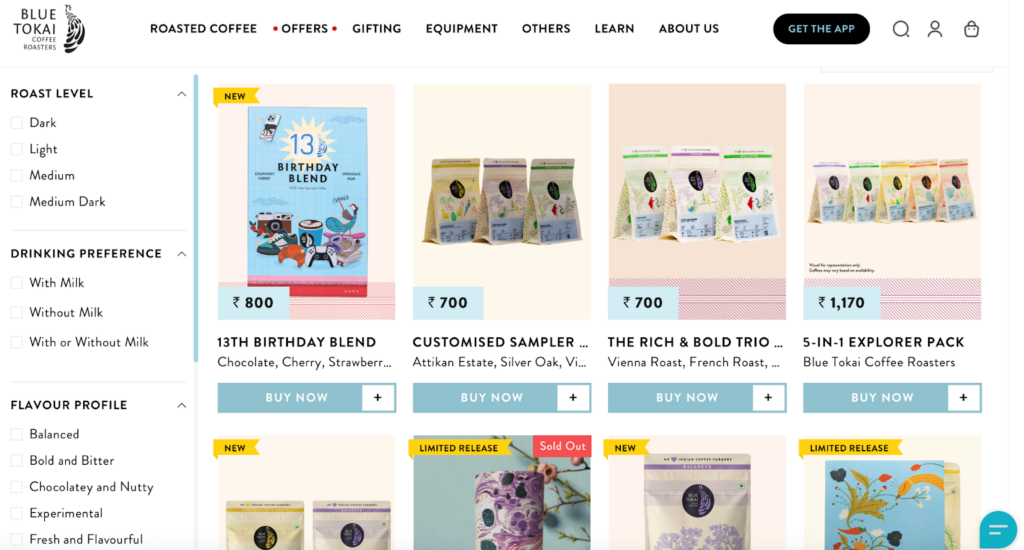
Task: Collapse the Roast Level filter section
Action: 182,94
